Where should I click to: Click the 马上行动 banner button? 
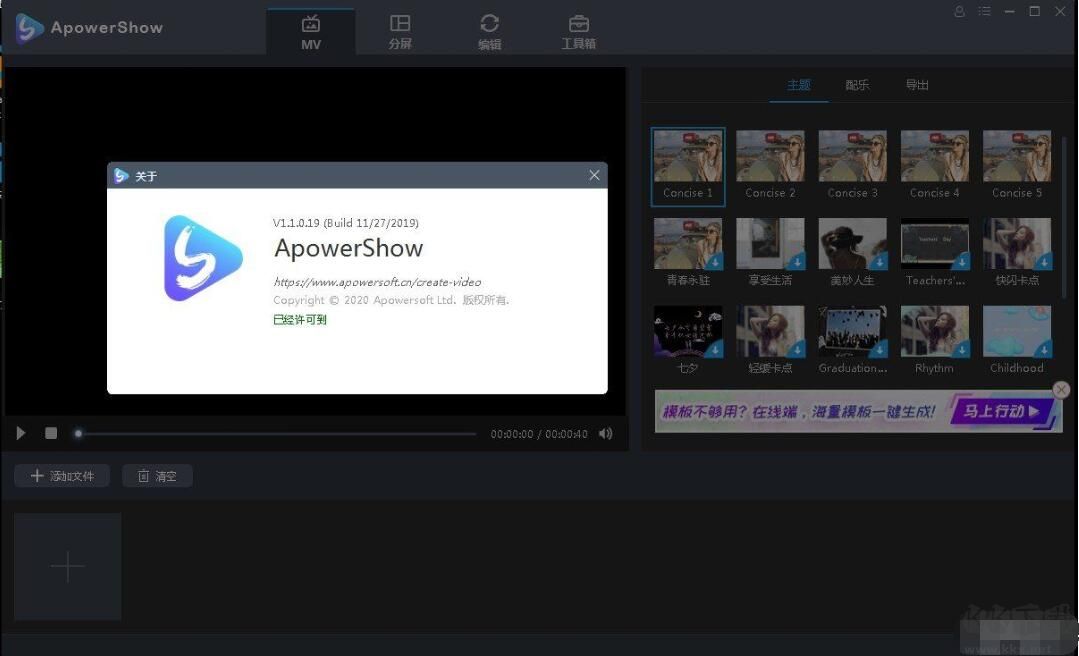pyautogui.click(x=997, y=411)
